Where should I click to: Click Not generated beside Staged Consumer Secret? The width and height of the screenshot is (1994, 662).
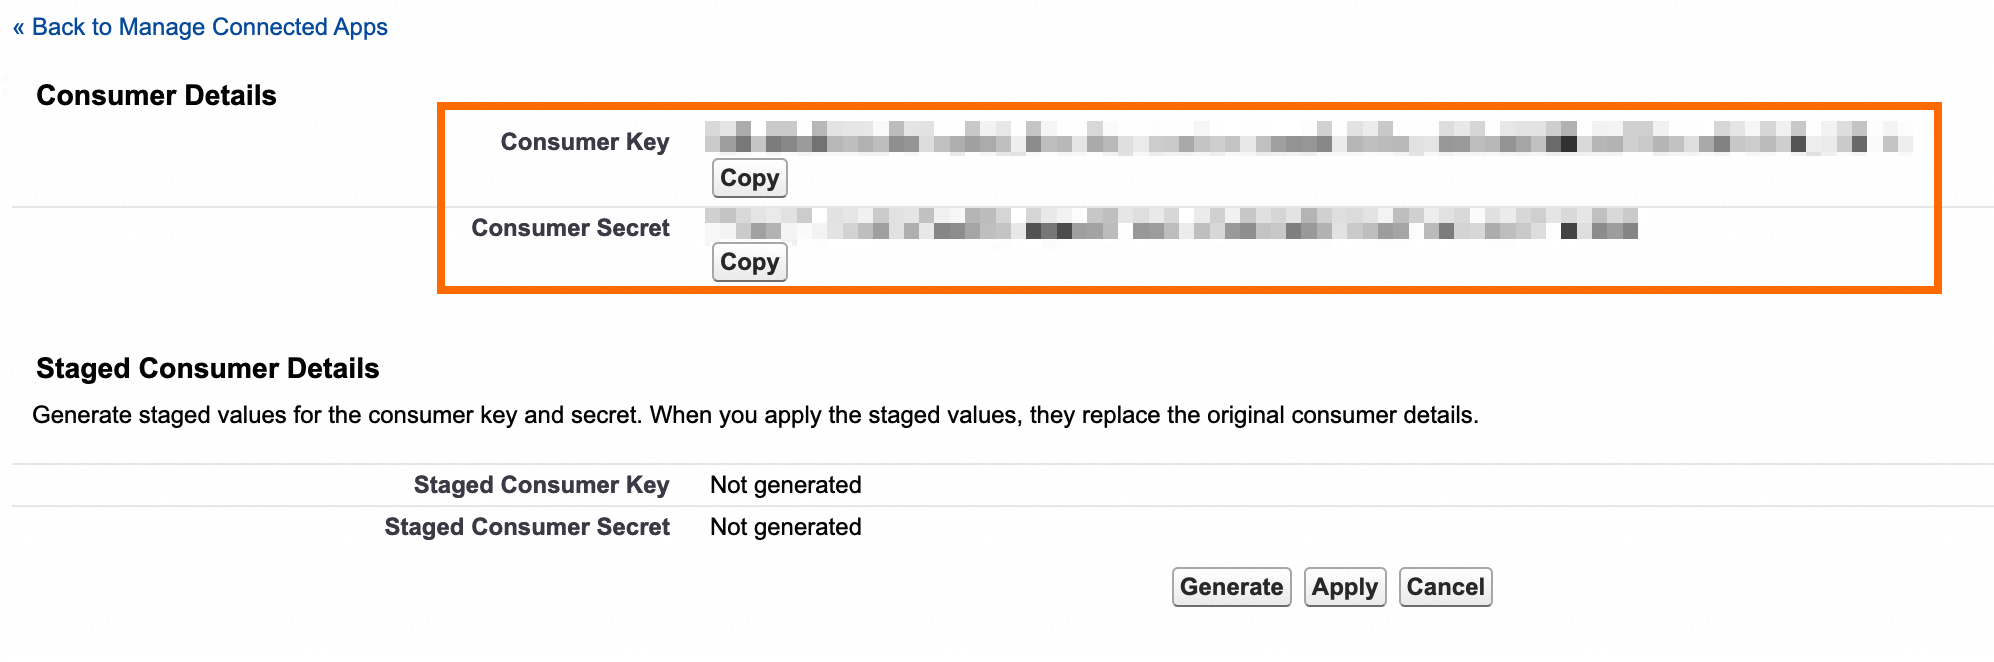coord(785,527)
